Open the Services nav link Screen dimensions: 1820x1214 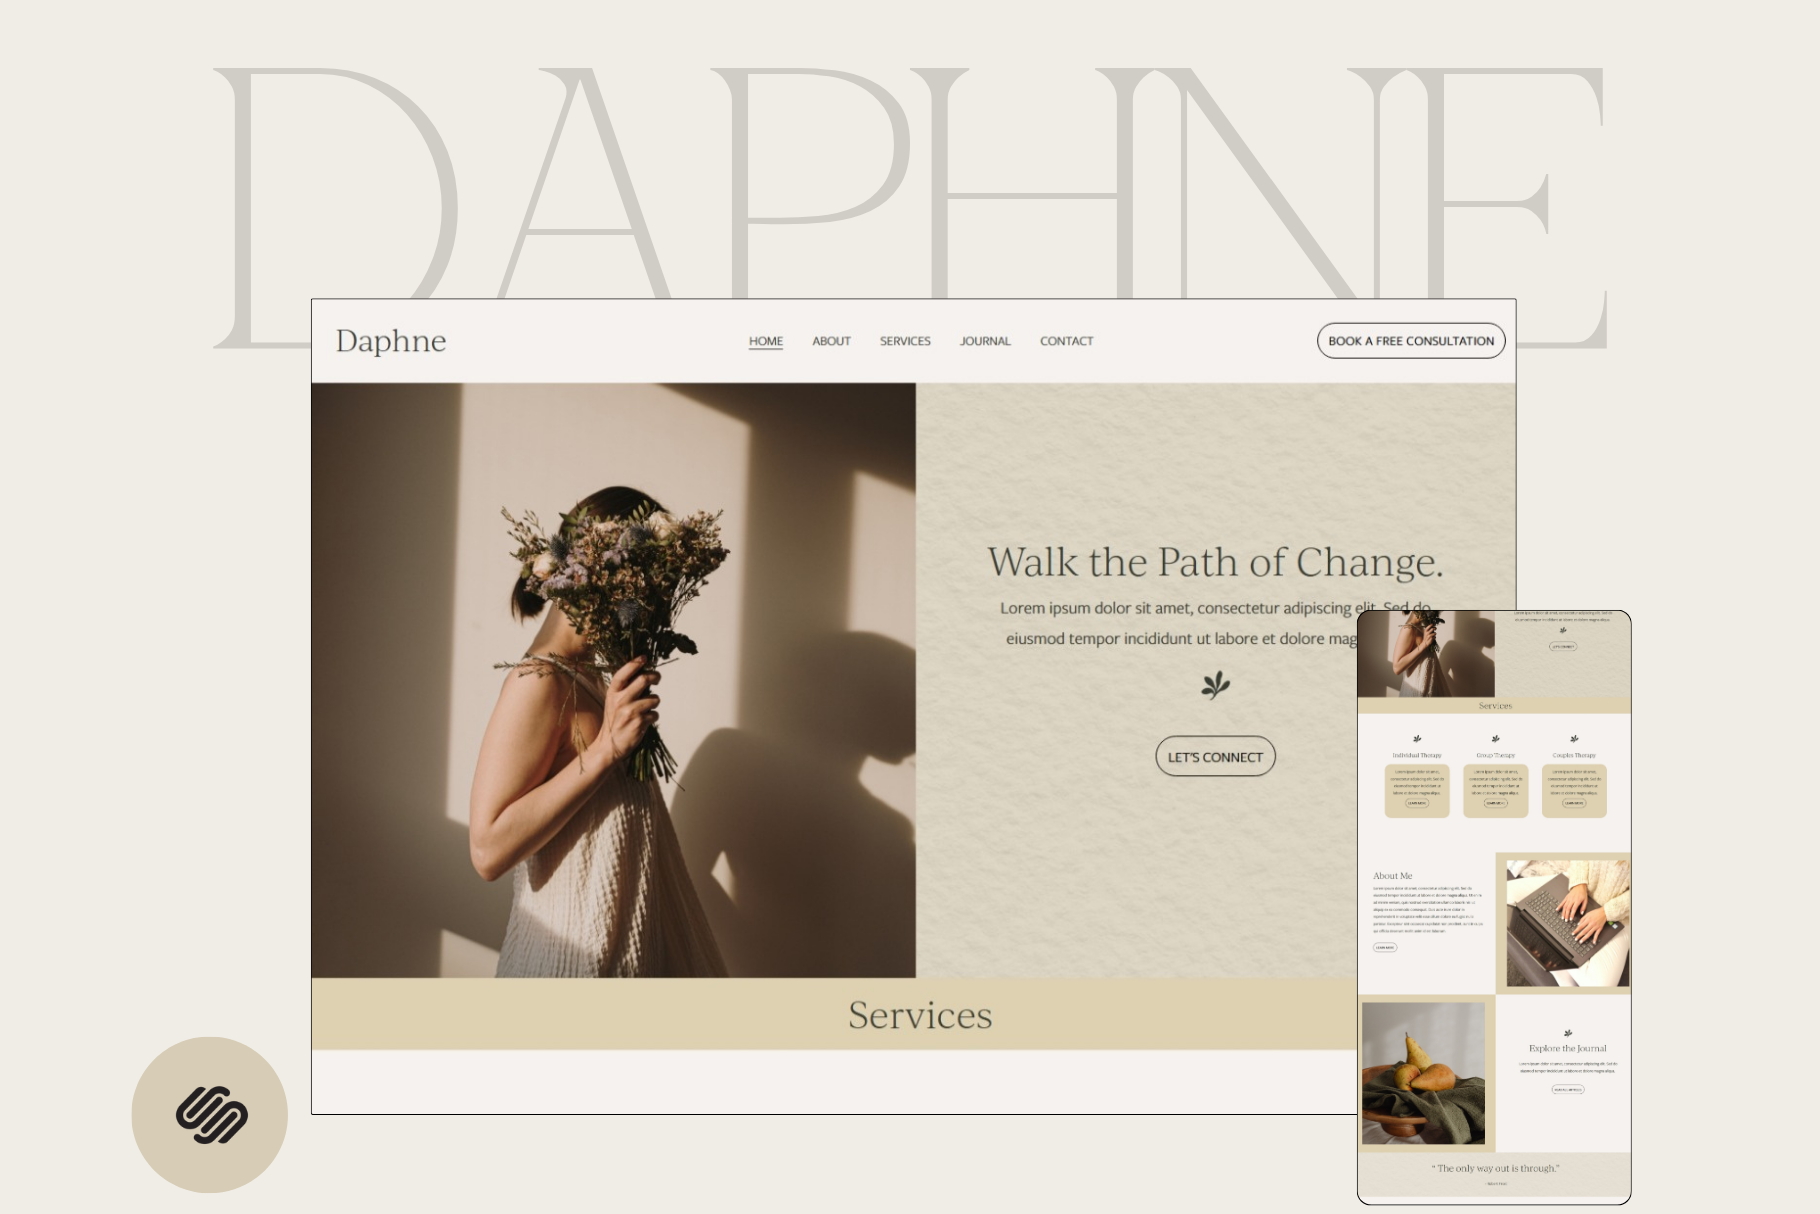click(x=905, y=341)
